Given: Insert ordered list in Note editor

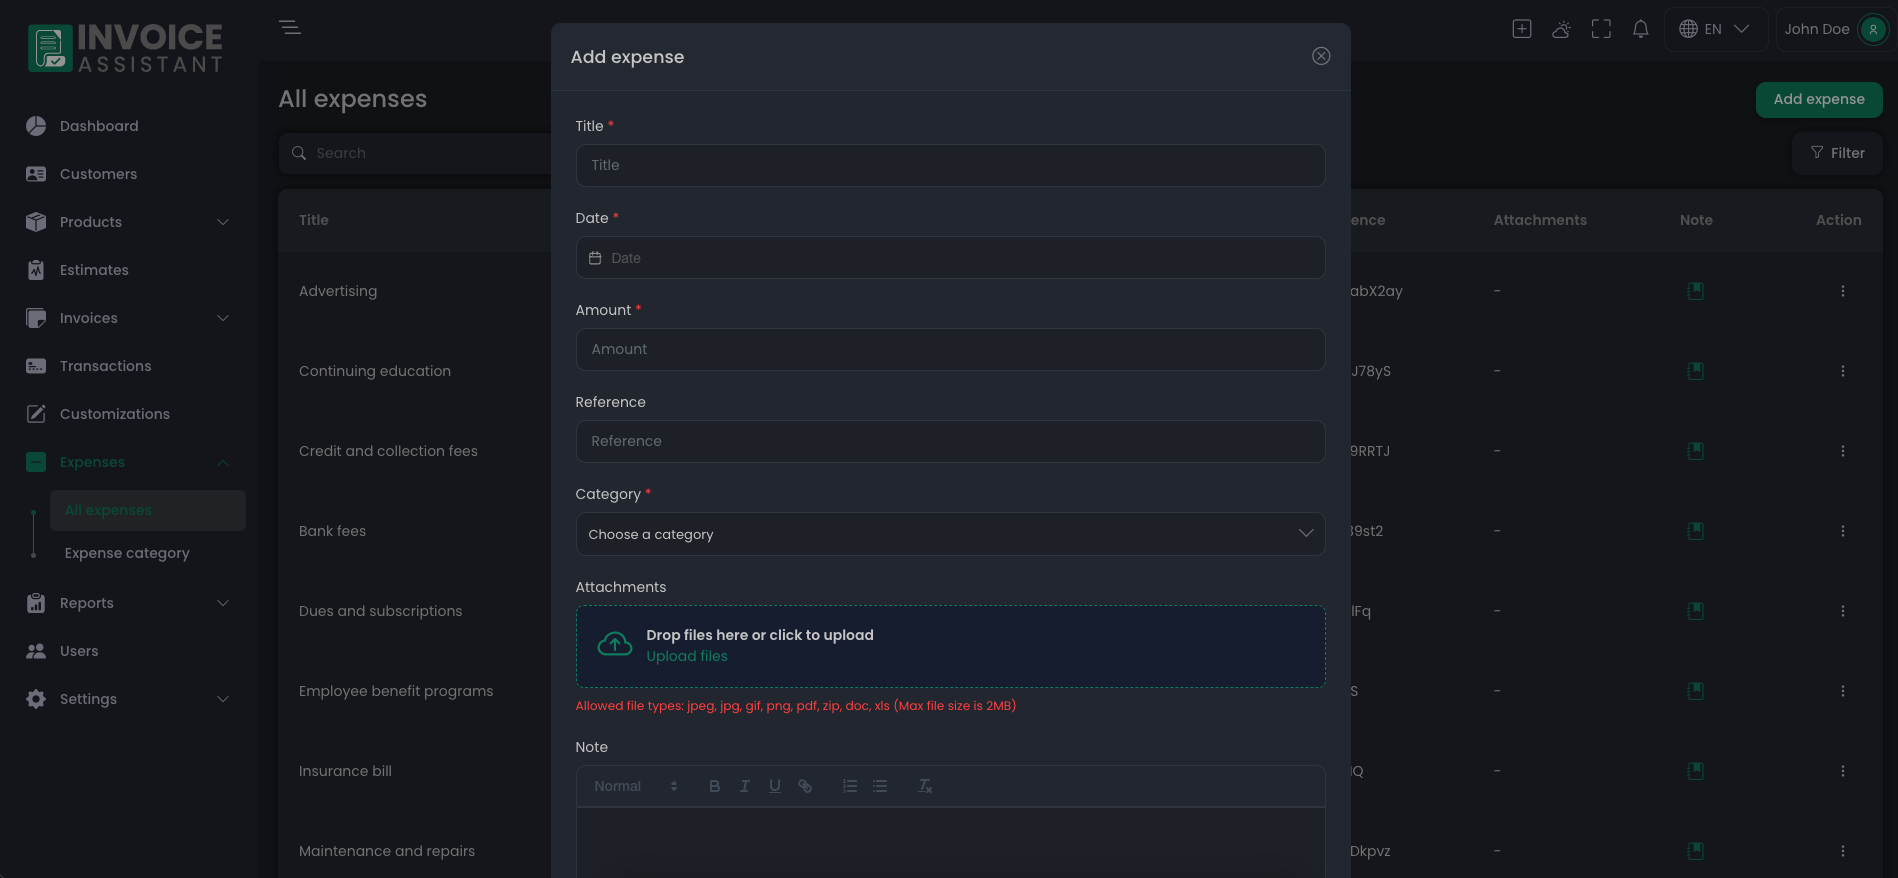Looking at the screenshot, I should 850,786.
